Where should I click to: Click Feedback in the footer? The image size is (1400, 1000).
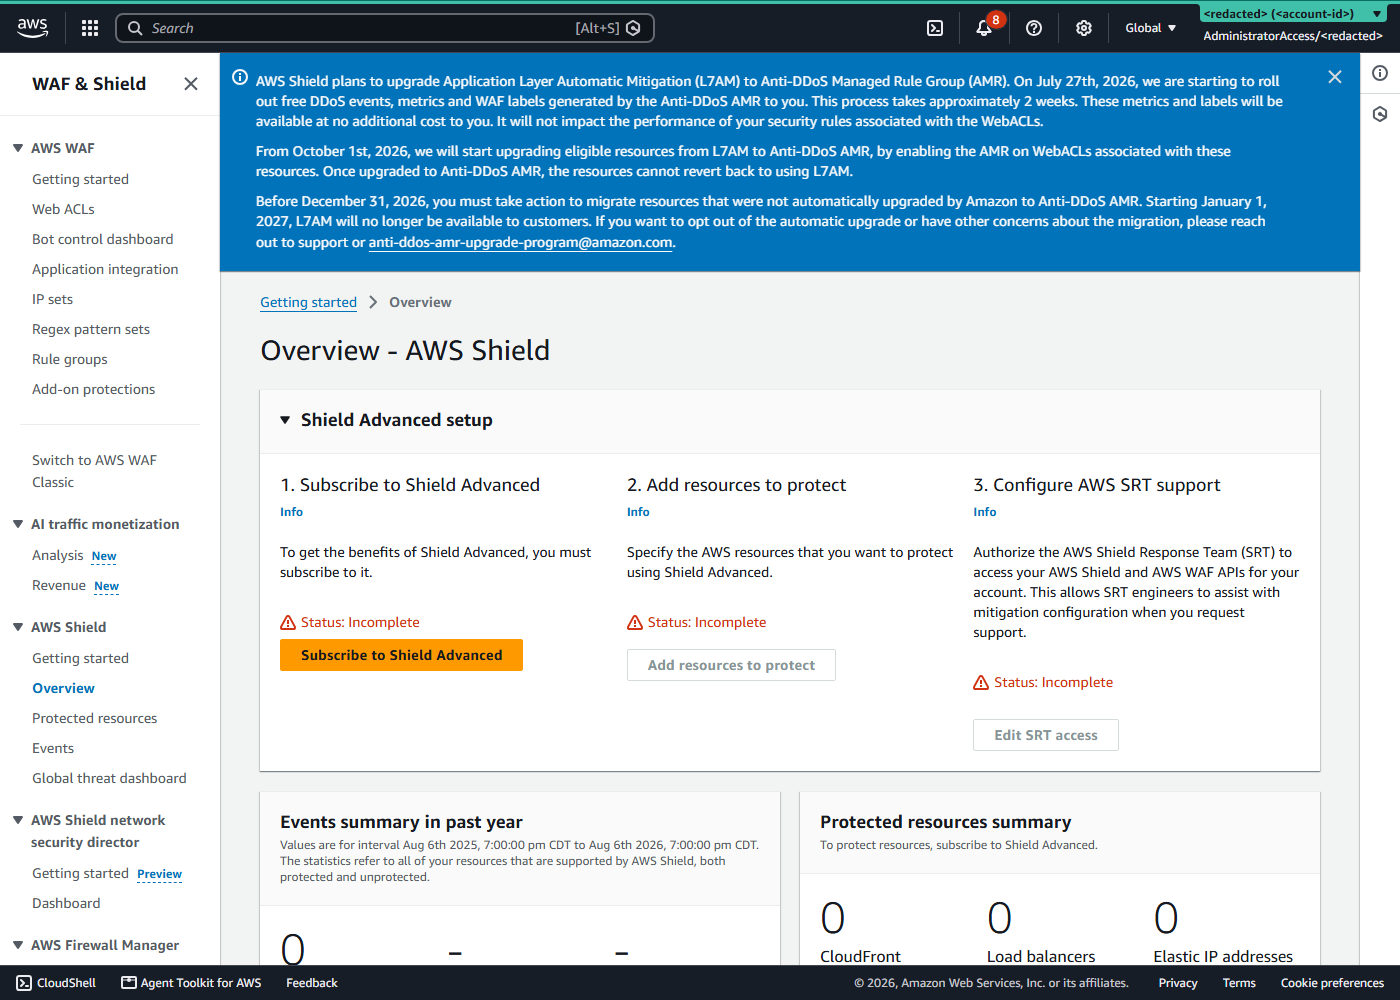tap(312, 983)
